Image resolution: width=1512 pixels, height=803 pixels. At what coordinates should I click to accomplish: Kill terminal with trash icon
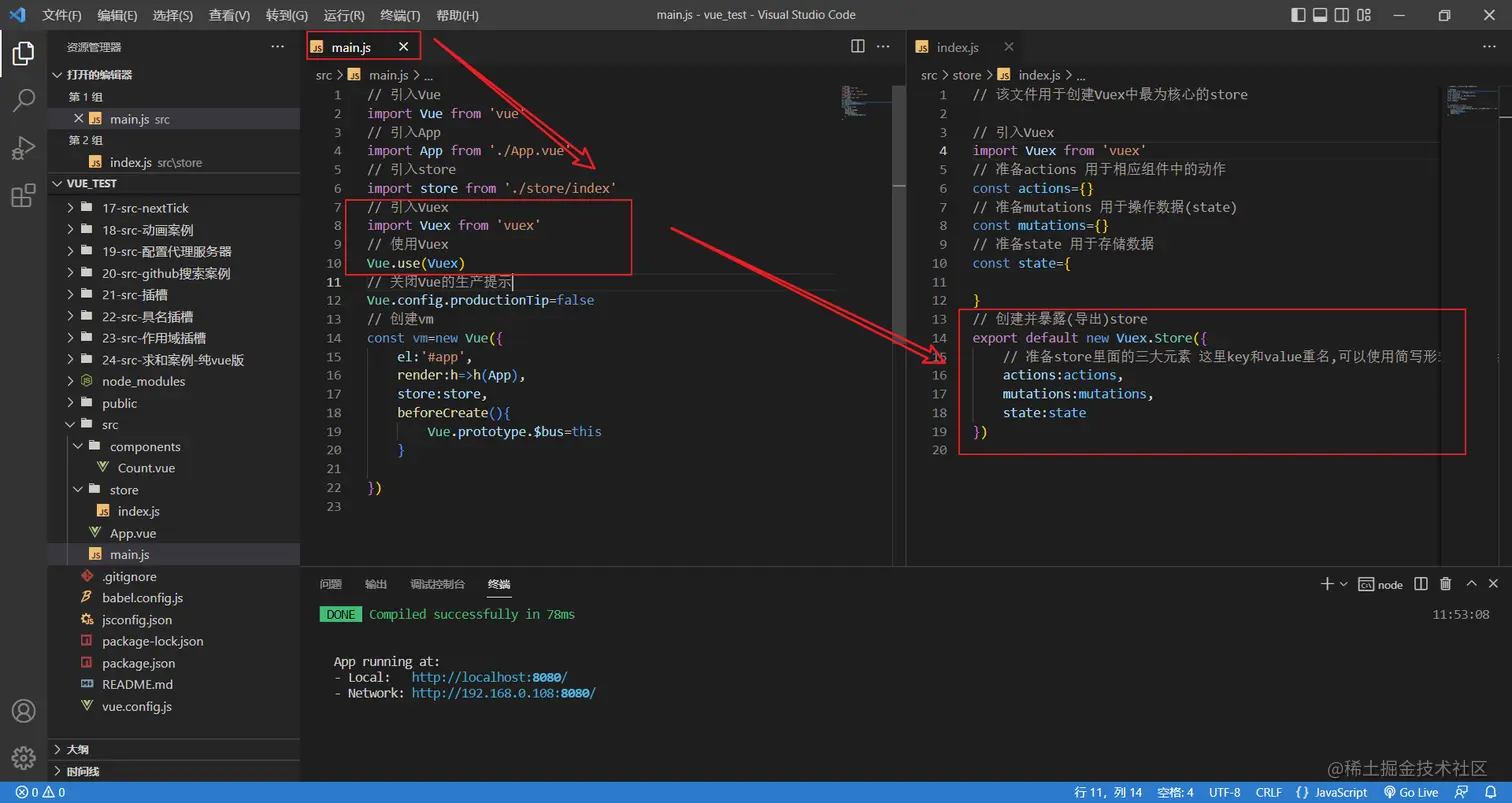point(1446,584)
